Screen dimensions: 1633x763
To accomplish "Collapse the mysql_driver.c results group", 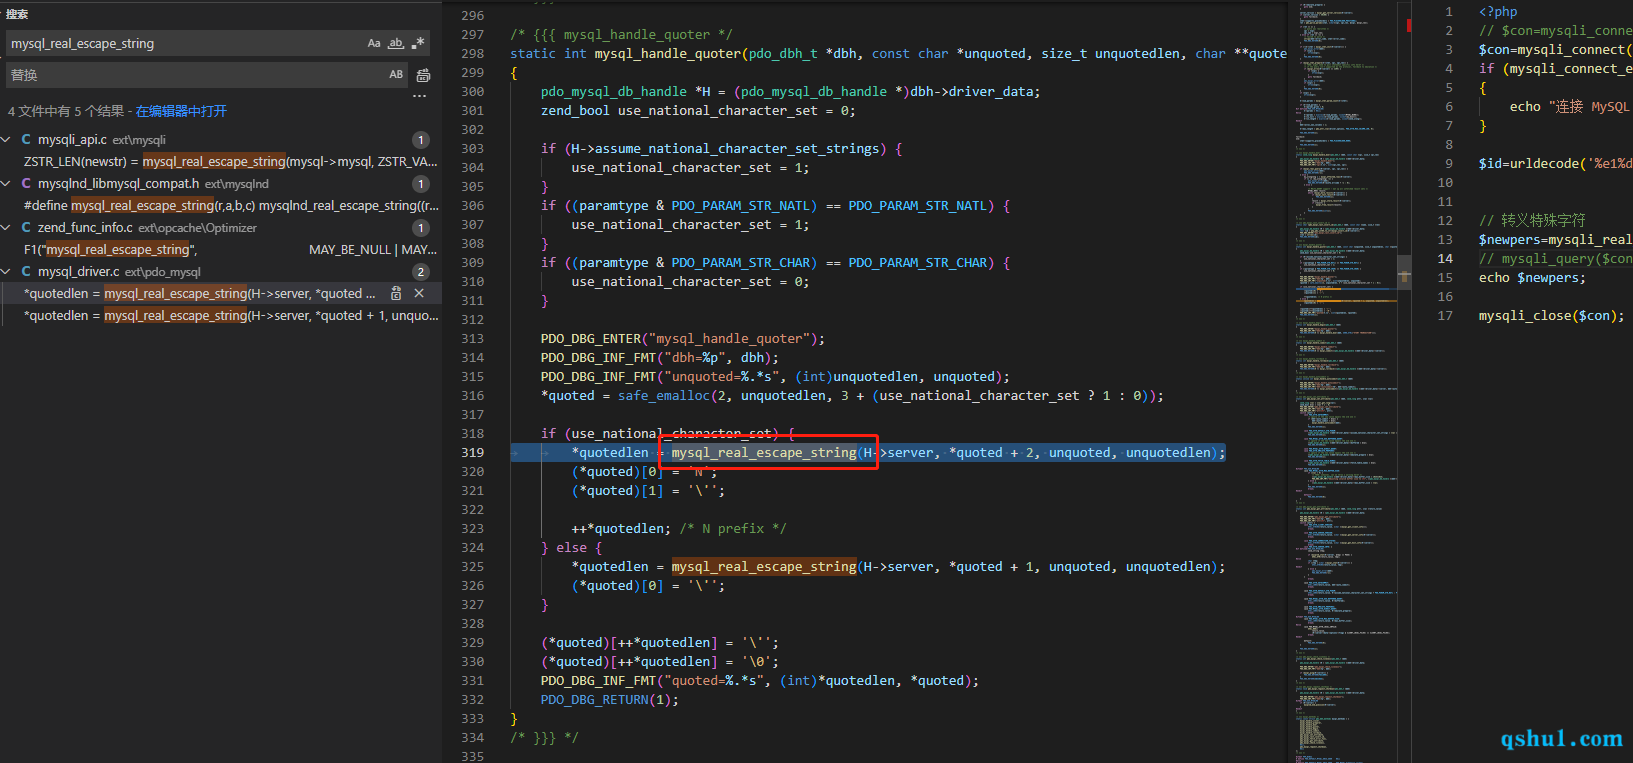I will [x=8, y=272].
